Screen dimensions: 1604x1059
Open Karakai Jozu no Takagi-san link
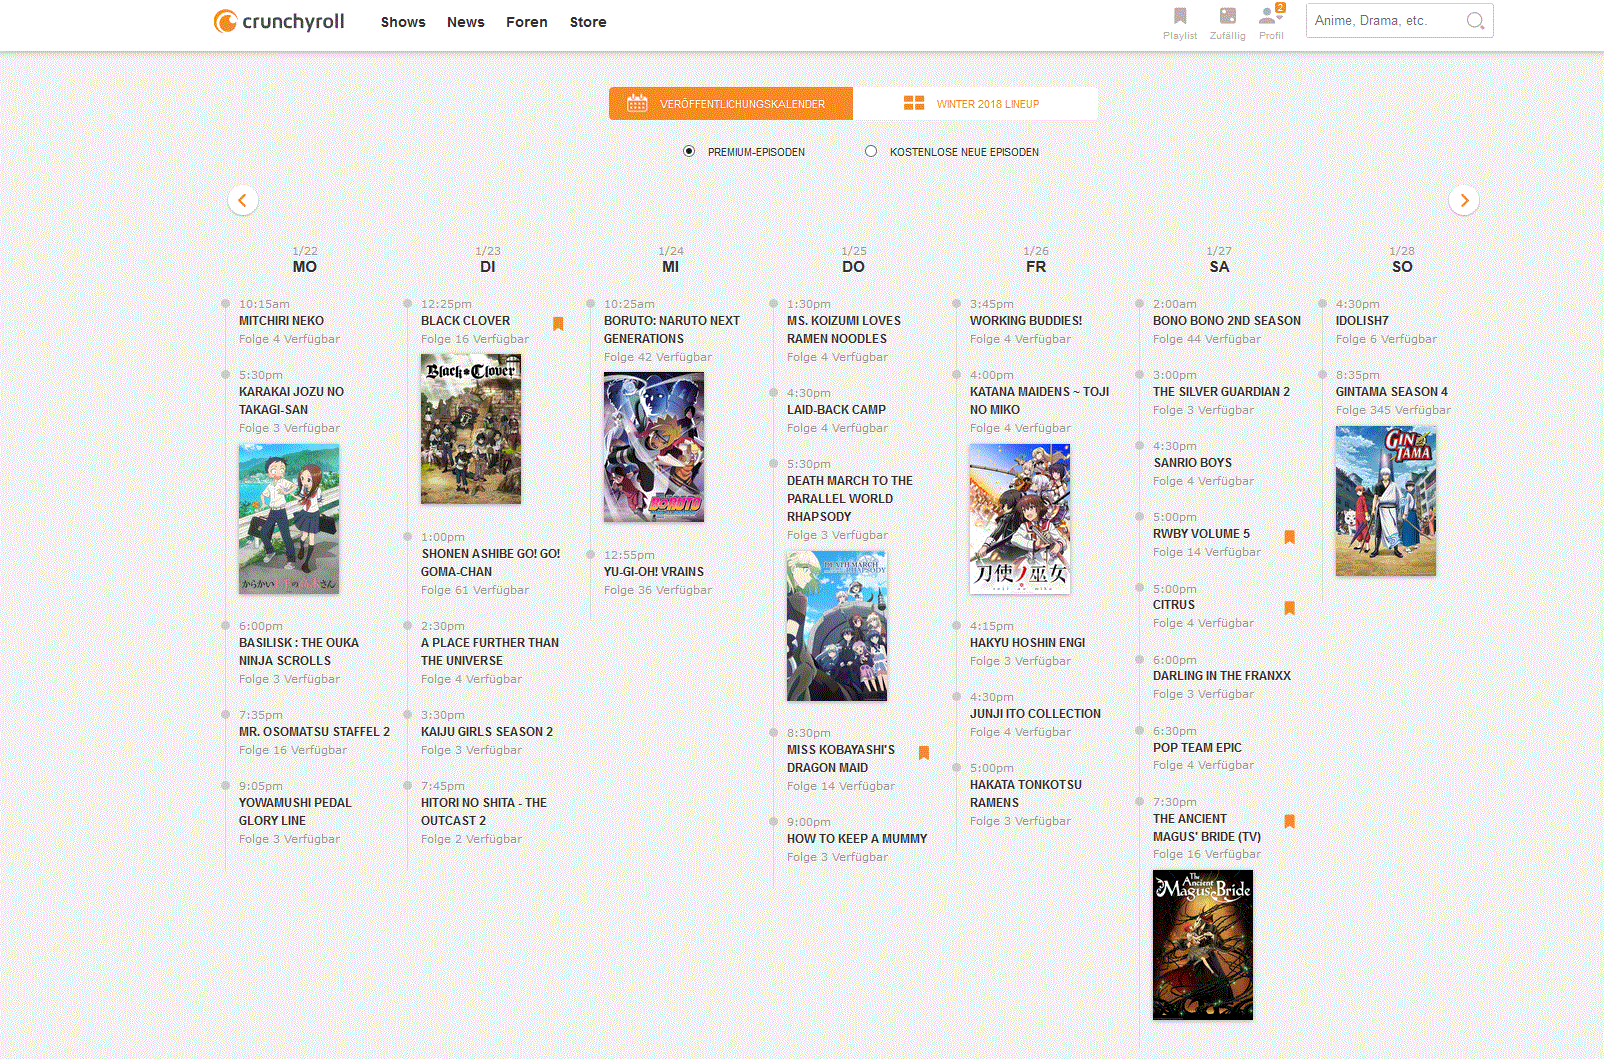(291, 401)
